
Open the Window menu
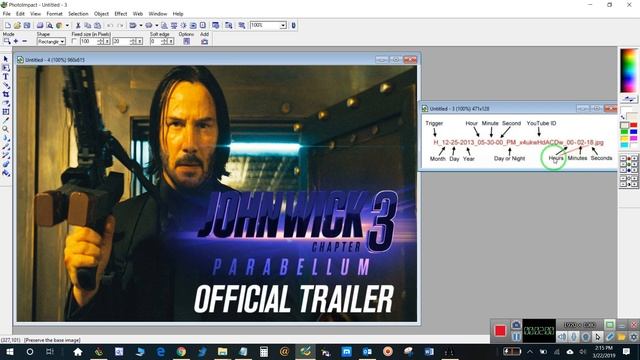click(x=158, y=14)
